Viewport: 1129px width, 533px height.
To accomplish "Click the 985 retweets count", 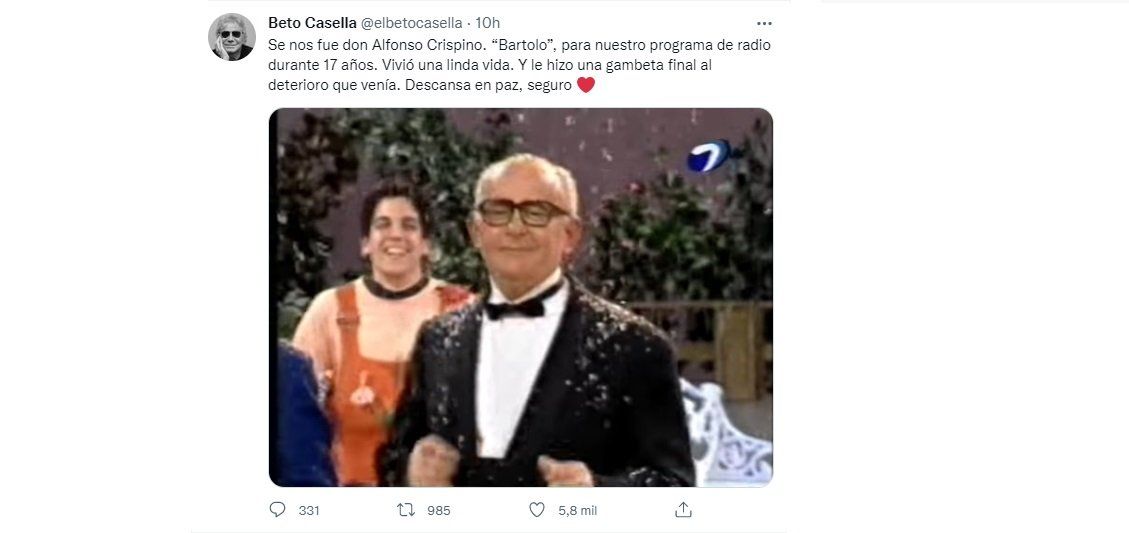I will (x=438, y=511).
